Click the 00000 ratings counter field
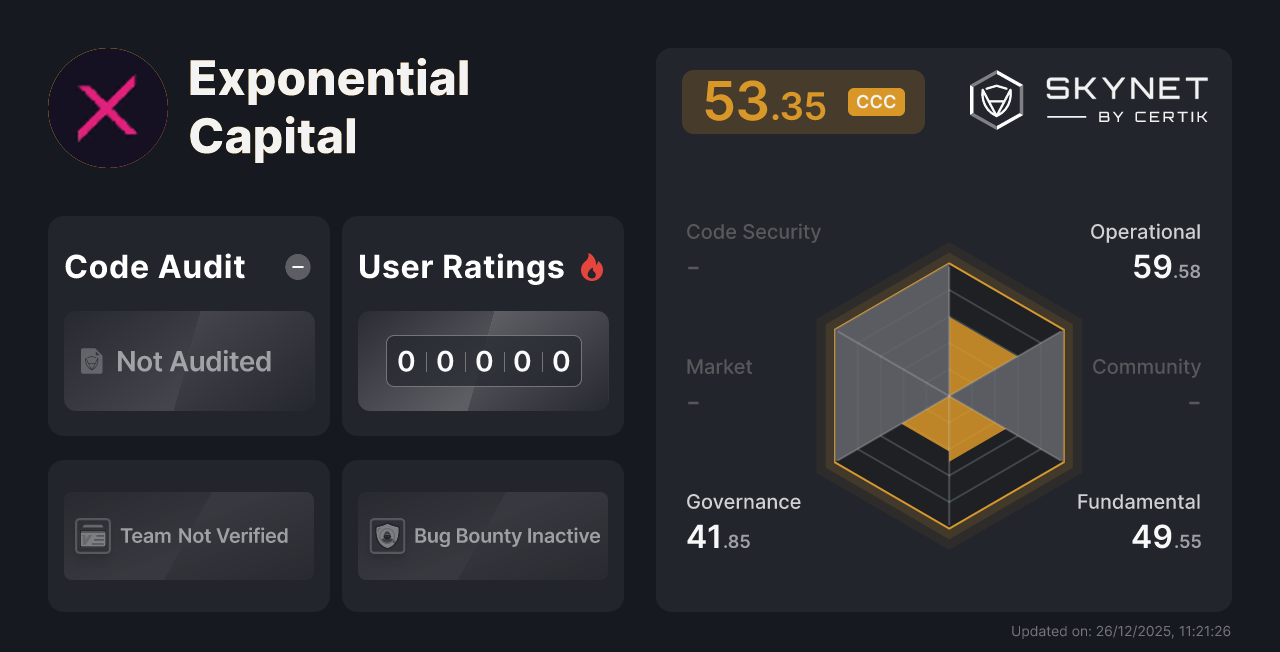 point(483,361)
